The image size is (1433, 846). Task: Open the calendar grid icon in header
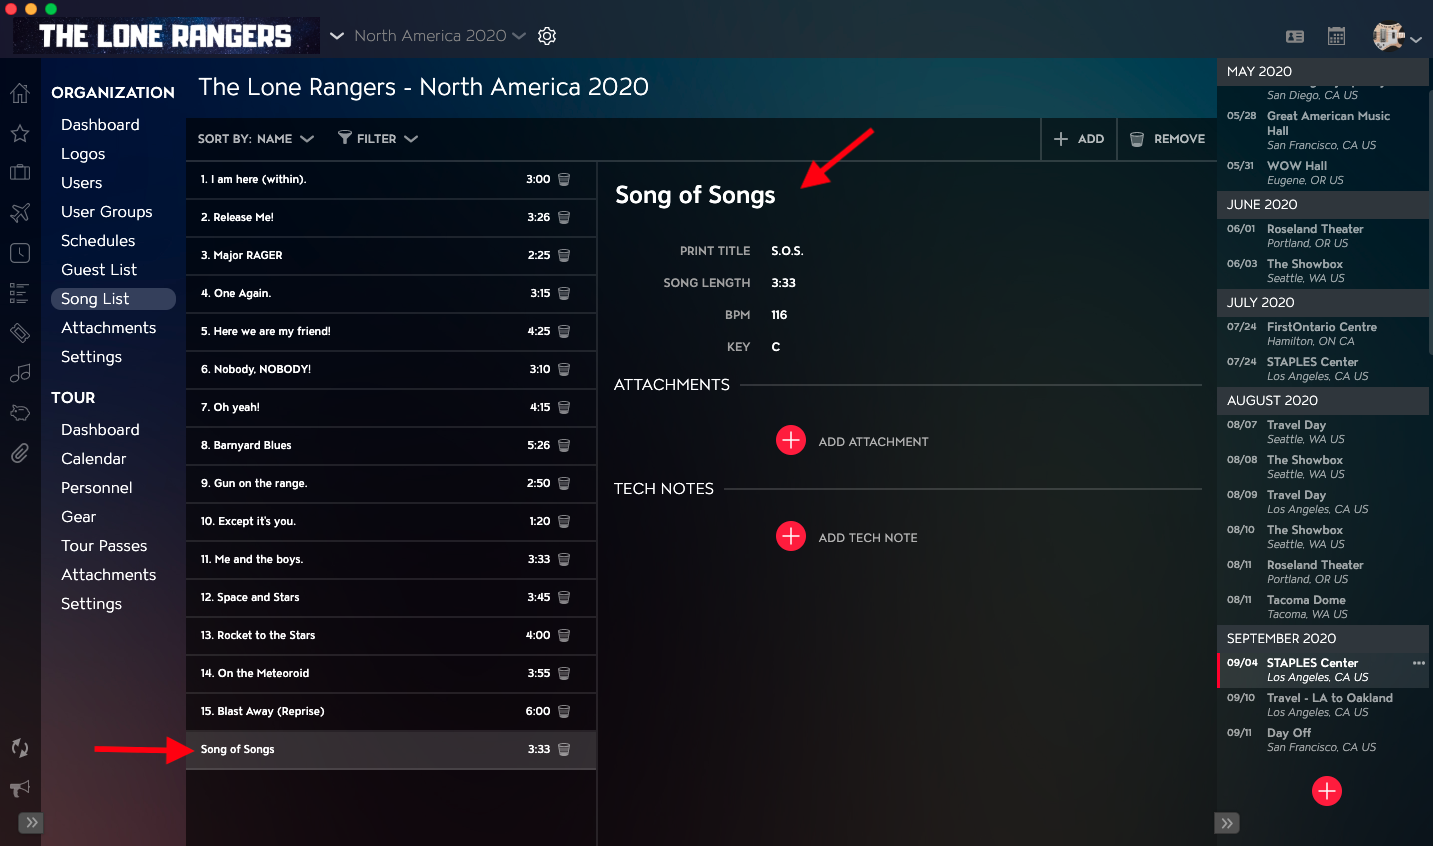(1336, 36)
